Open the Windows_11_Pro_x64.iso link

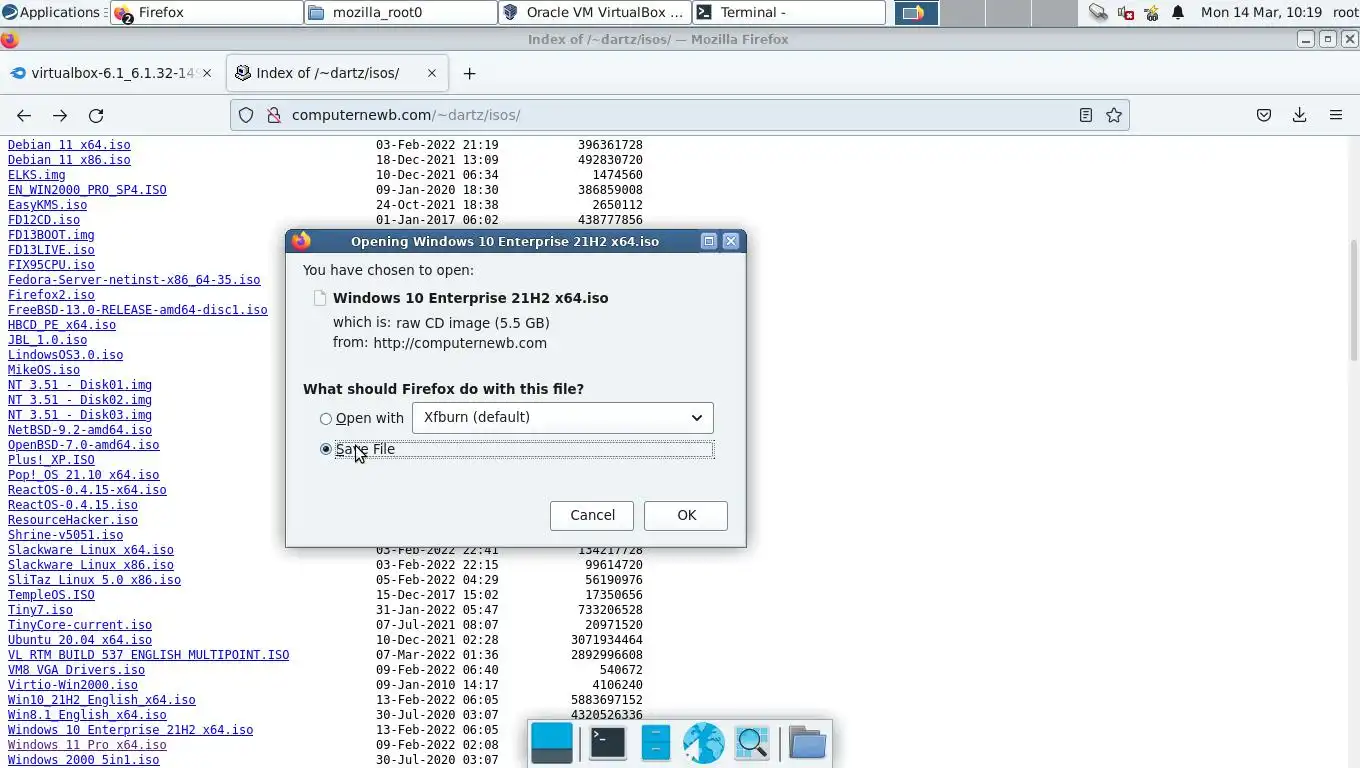[87, 745]
